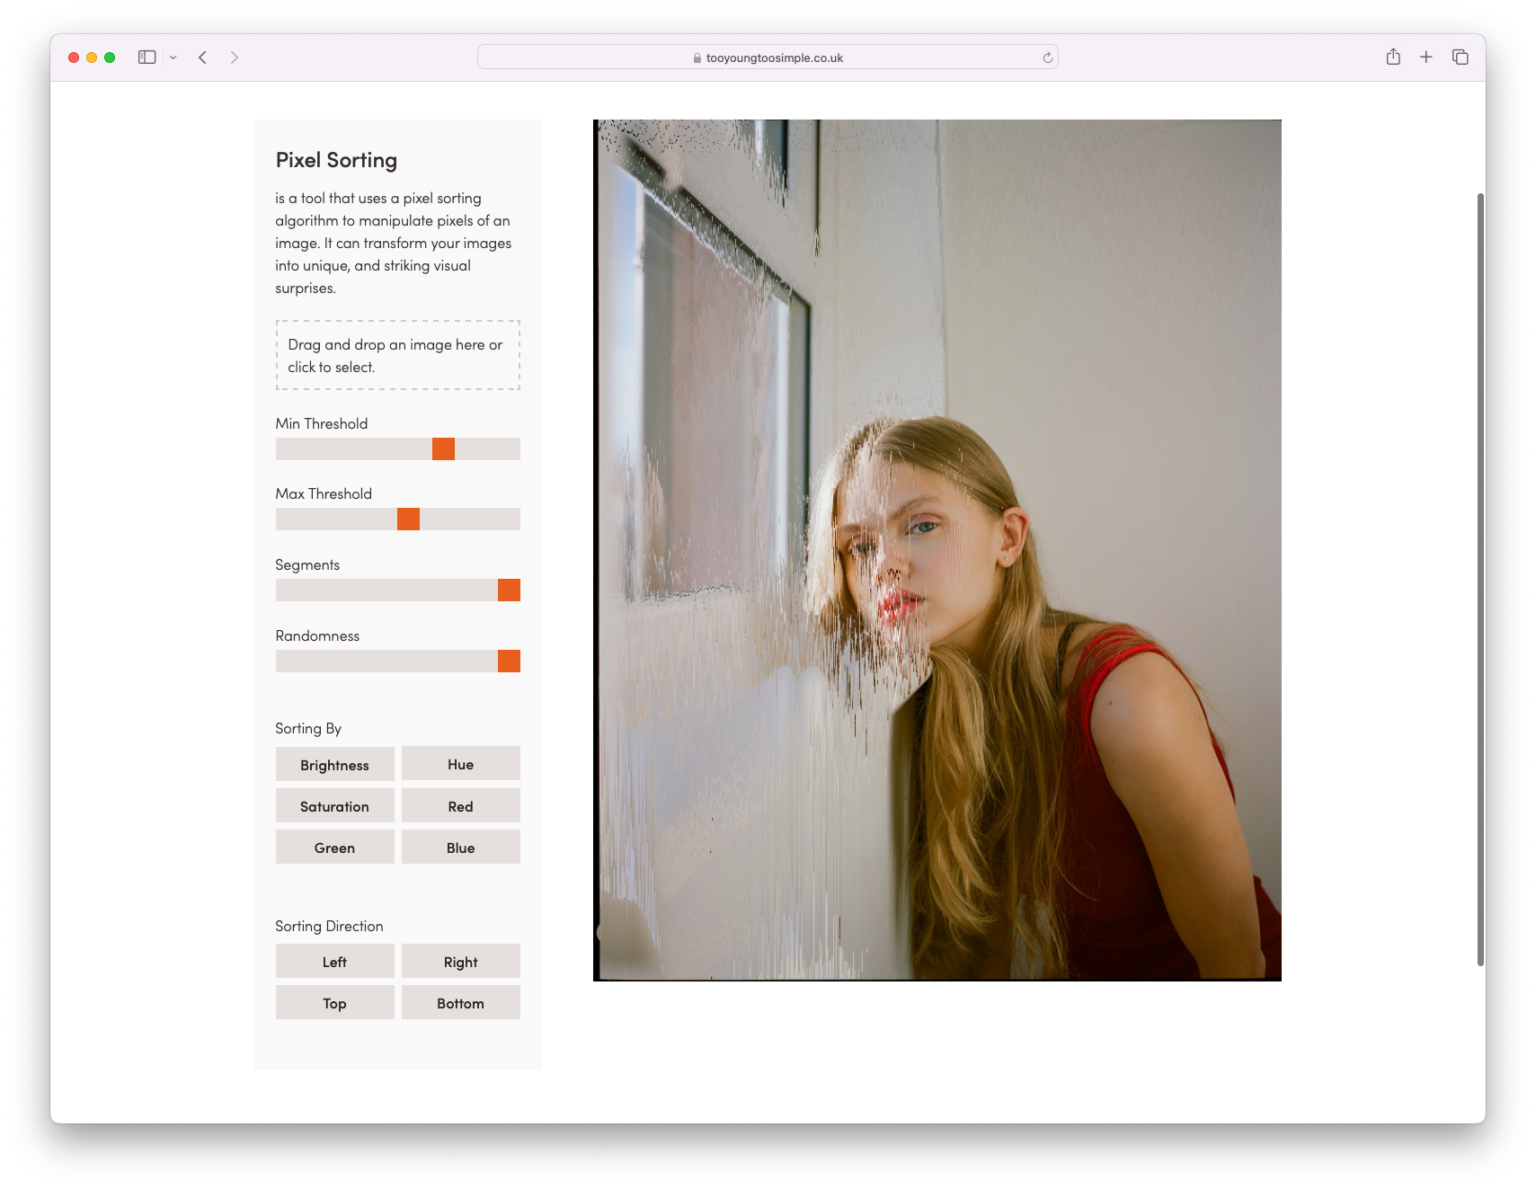The height and width of the screenshot is (1190, 1536).
Task: Open the Share icon in toolbar
Action: (1393, 57)
